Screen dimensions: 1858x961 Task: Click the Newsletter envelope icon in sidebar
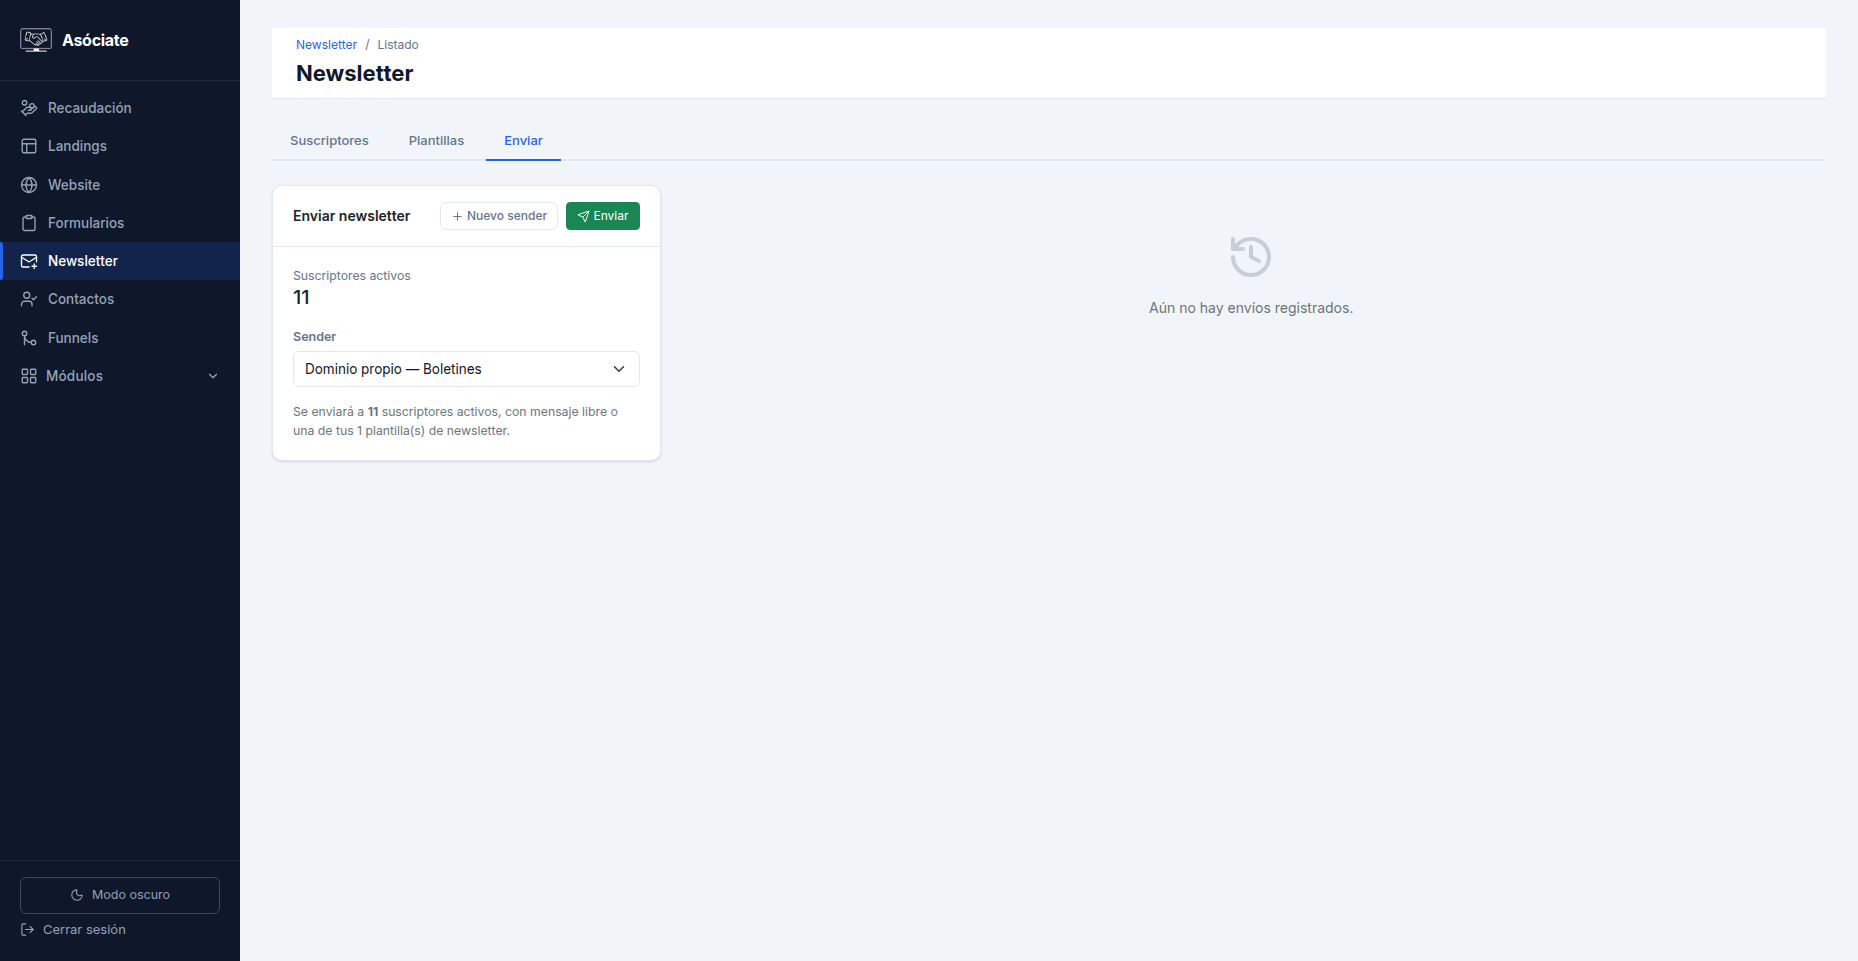coord(29,261)
